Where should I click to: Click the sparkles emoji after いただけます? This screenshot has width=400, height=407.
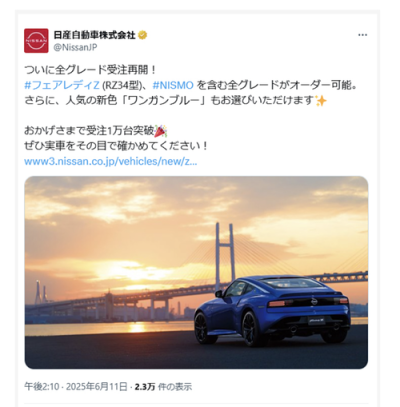pos(321,100)
